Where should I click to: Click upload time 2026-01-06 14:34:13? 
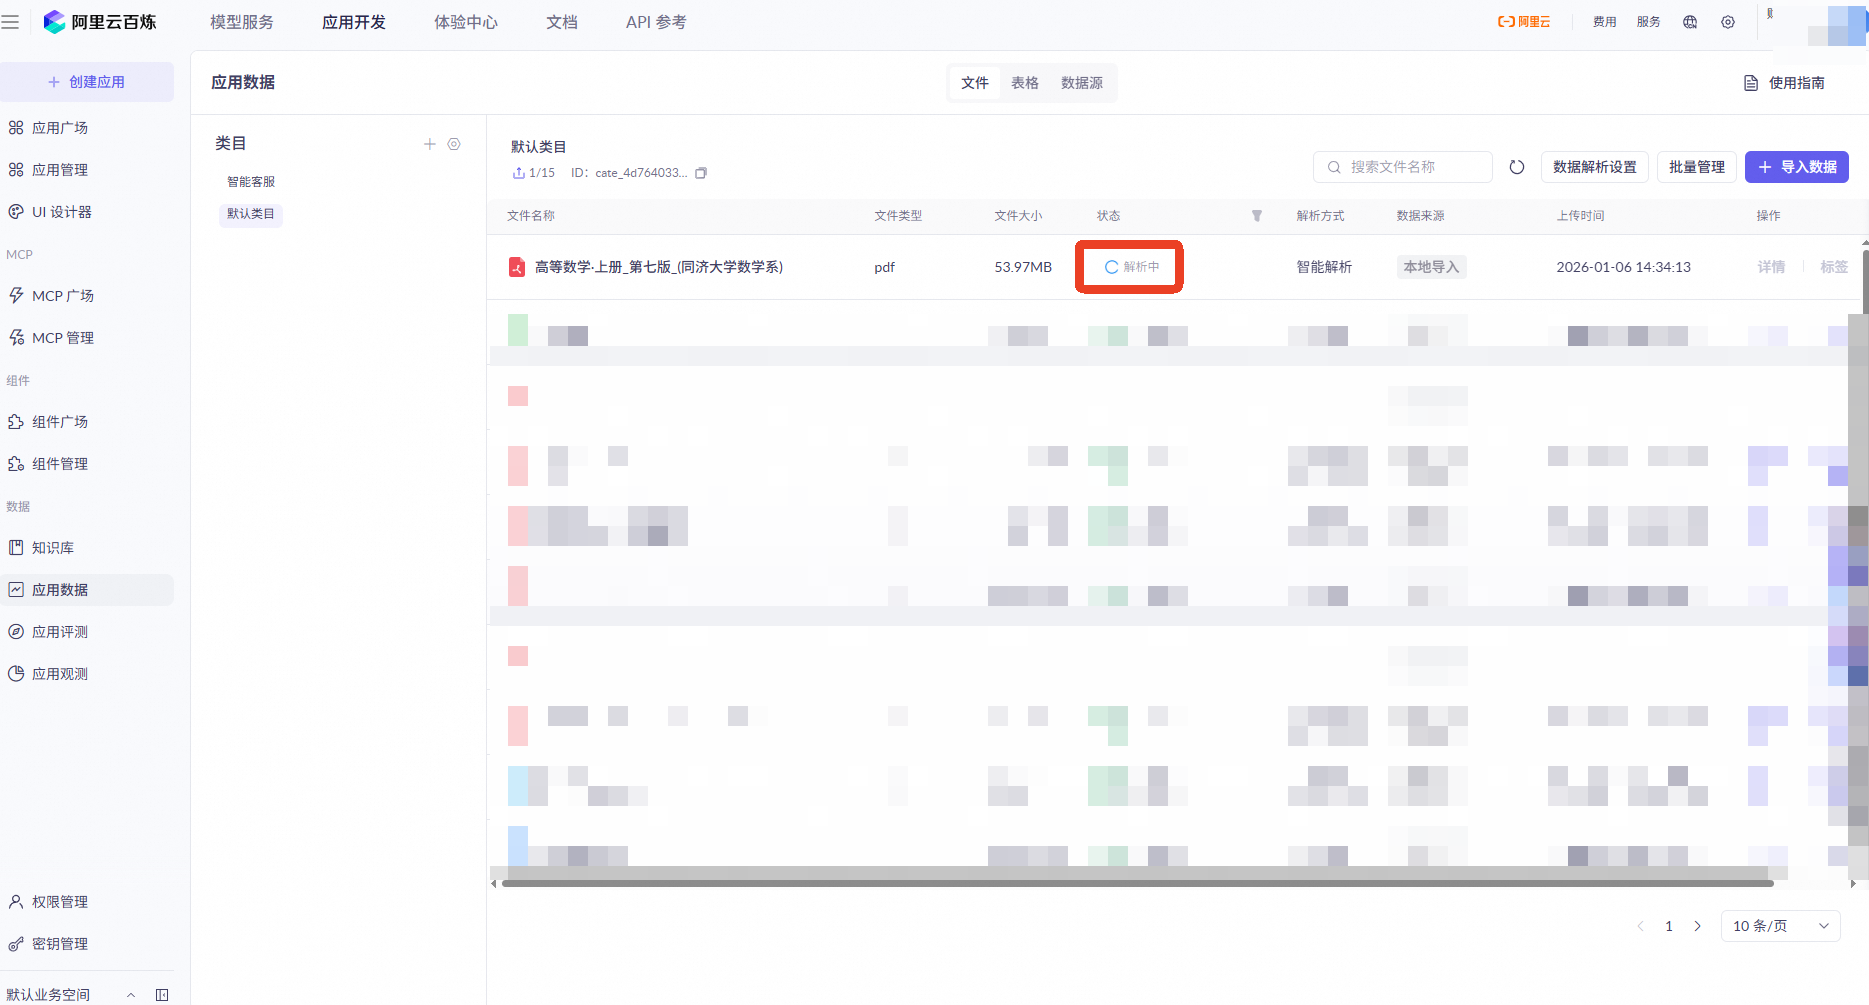[x=1623, y=267]
